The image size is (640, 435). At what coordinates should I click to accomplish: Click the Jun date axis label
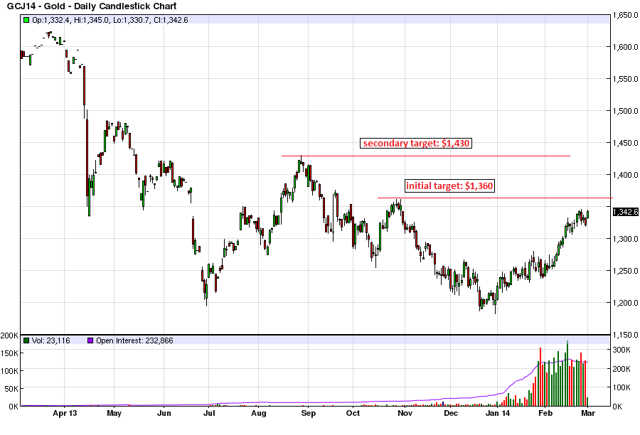point(164,413)
